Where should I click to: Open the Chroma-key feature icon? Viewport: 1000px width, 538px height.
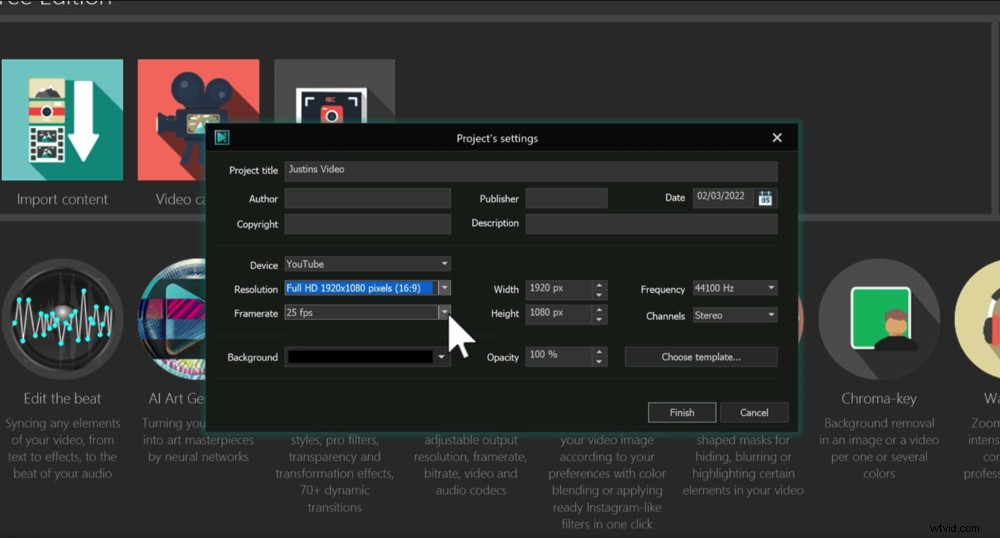pos(879,319)
